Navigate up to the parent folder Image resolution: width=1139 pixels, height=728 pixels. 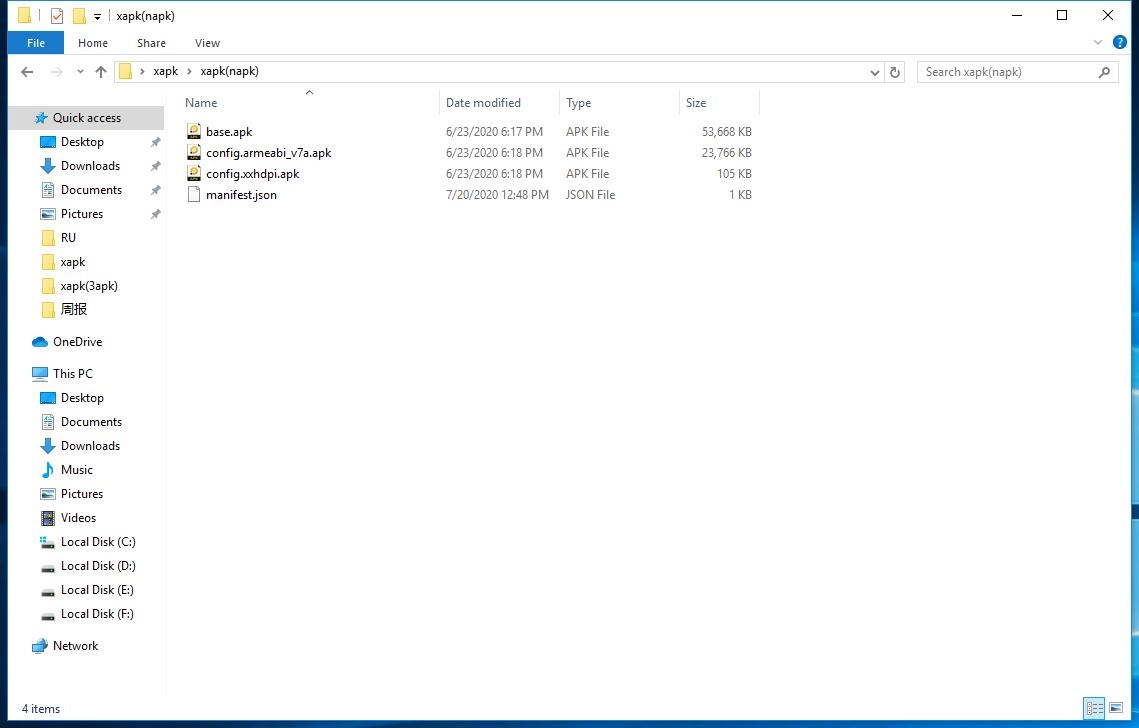[101, 72]
